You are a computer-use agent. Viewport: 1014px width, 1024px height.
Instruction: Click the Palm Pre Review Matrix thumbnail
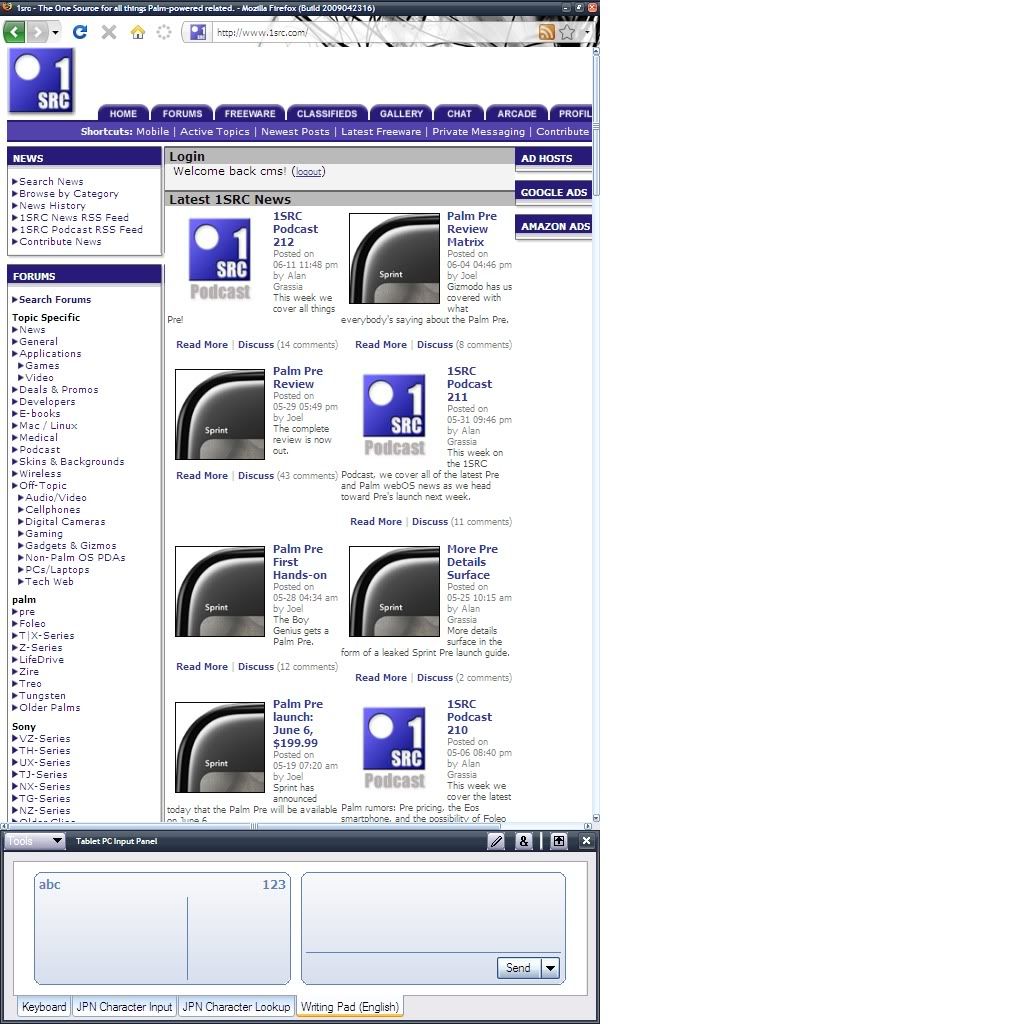pyautogui.click(x=394, y=259)
